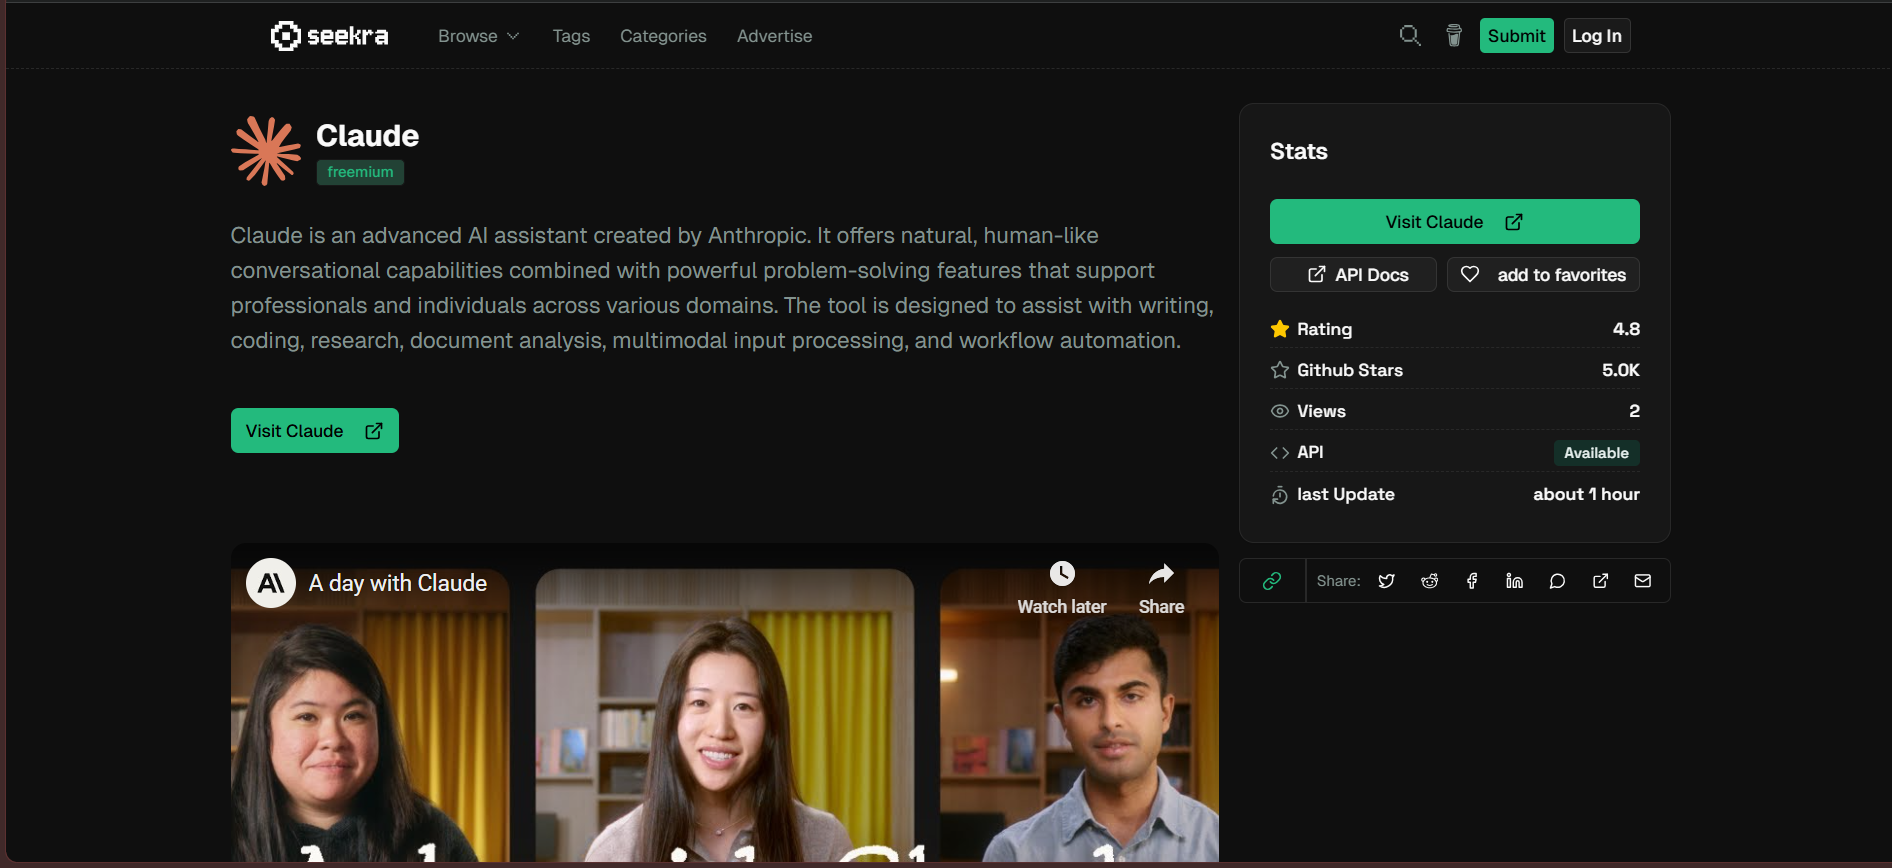The height and width of the screenshot is (868, 1892).
Task: Toggle add to favorites heart button
Action: click(x=1543, y=275)
